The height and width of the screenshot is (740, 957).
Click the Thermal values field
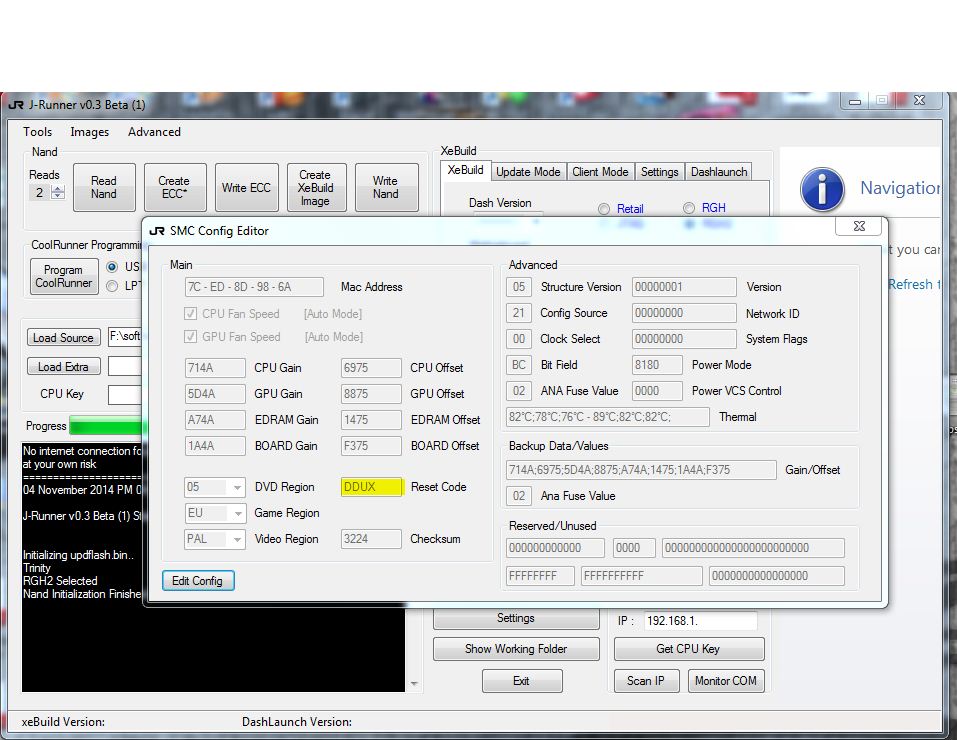[608, 417]
